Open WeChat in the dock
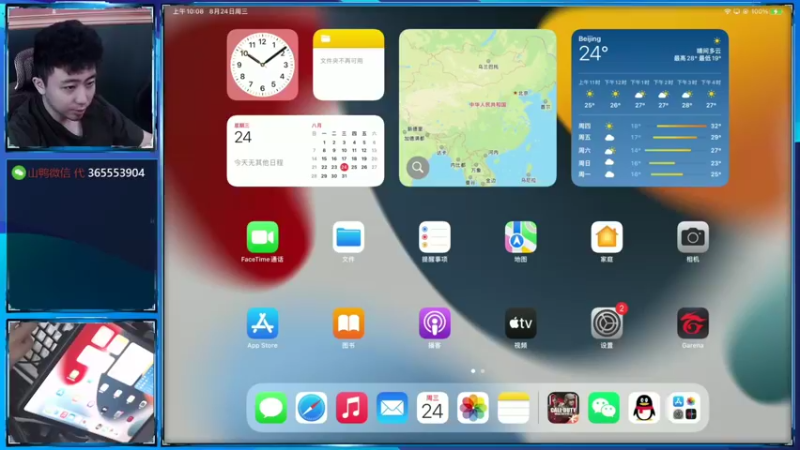800x450 pixels. (604, 408)
